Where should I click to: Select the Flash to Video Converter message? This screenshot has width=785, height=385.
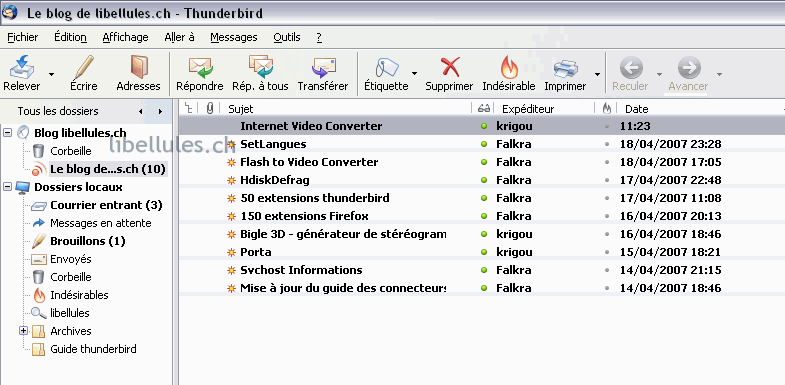point(309,162)
